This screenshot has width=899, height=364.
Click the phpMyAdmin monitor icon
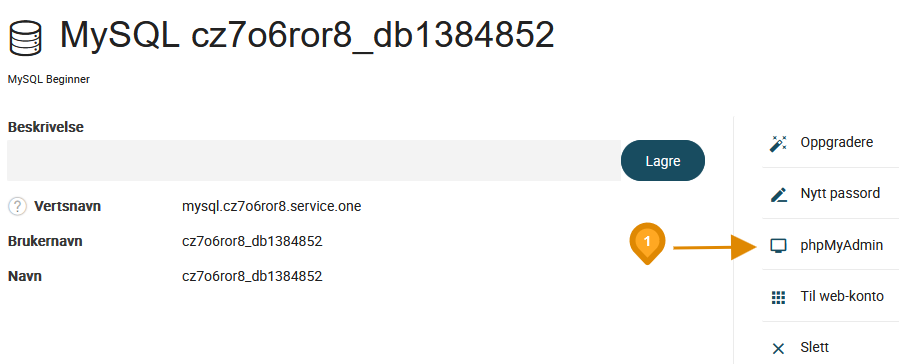coord(778,246)
